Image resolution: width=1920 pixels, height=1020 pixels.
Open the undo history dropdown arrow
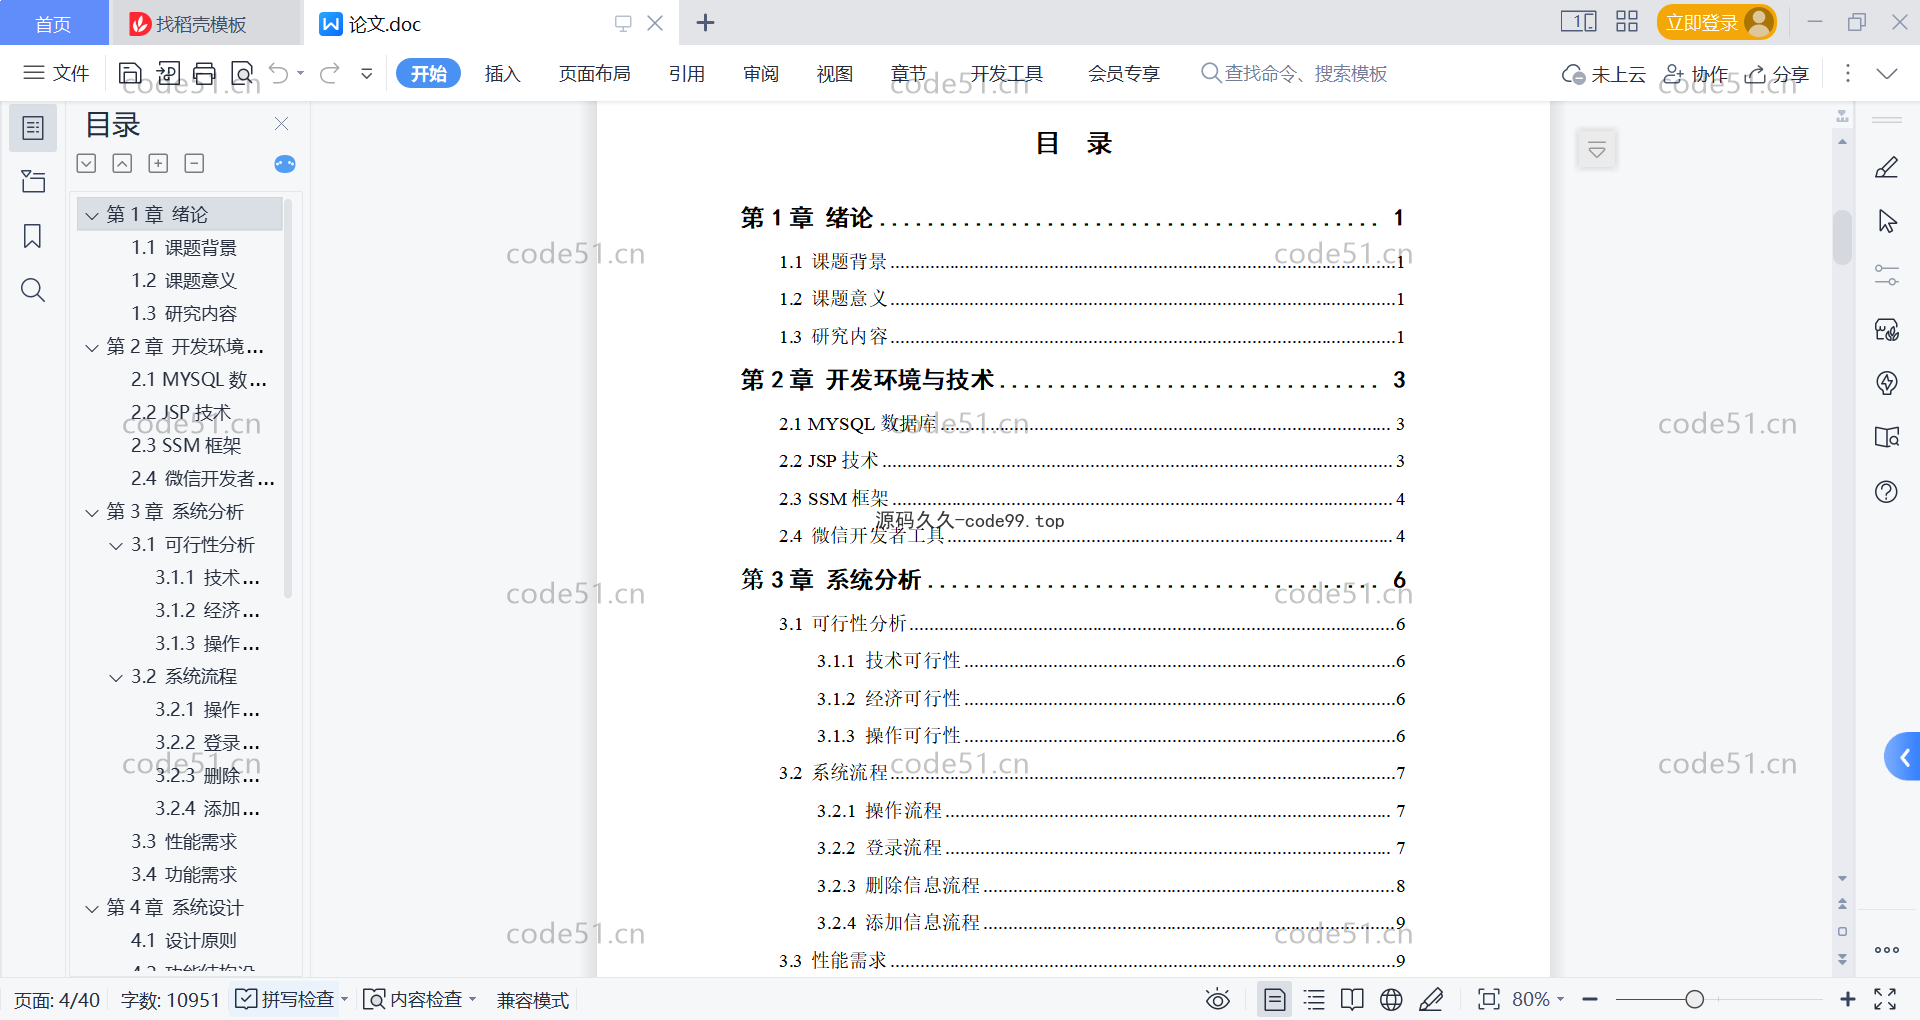pyautogui.click(x=300, y=73)
